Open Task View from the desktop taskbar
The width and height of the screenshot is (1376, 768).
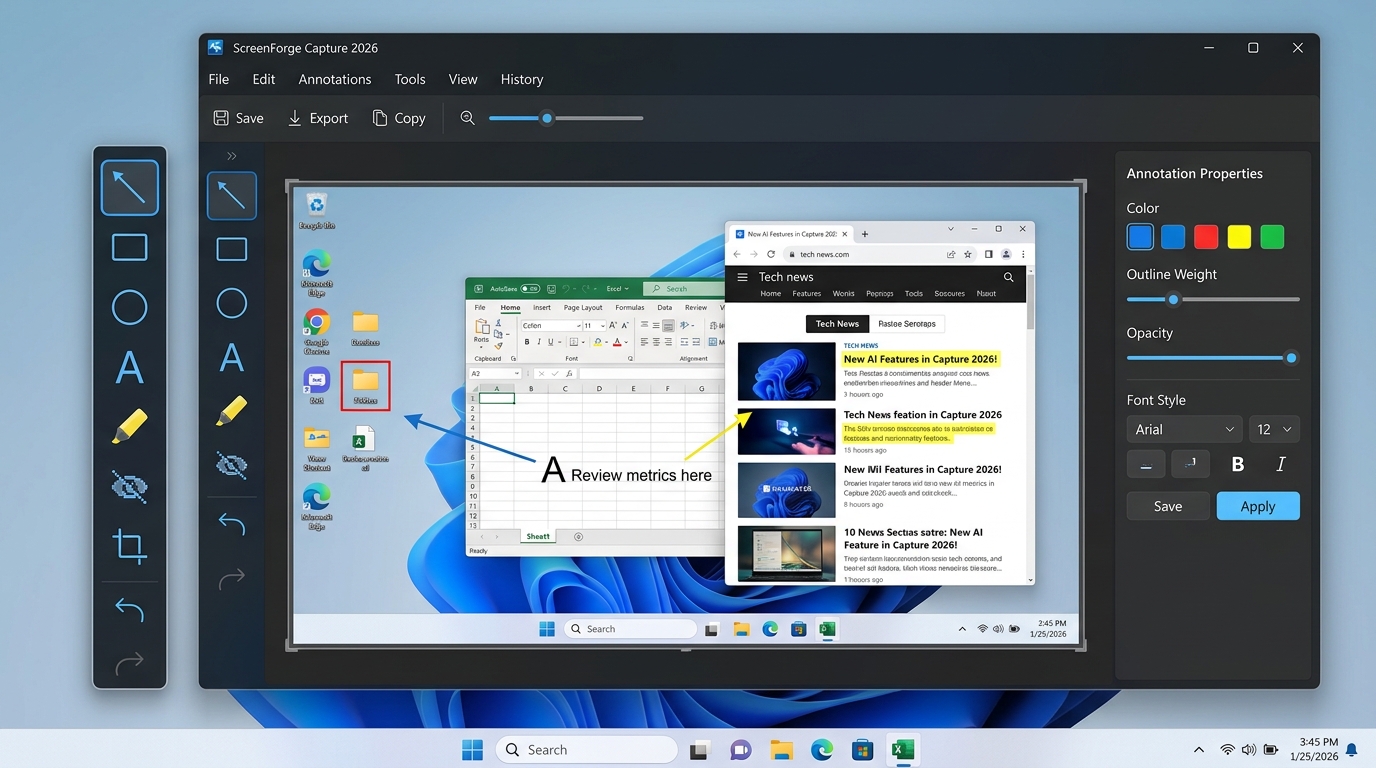coord(699,750)
